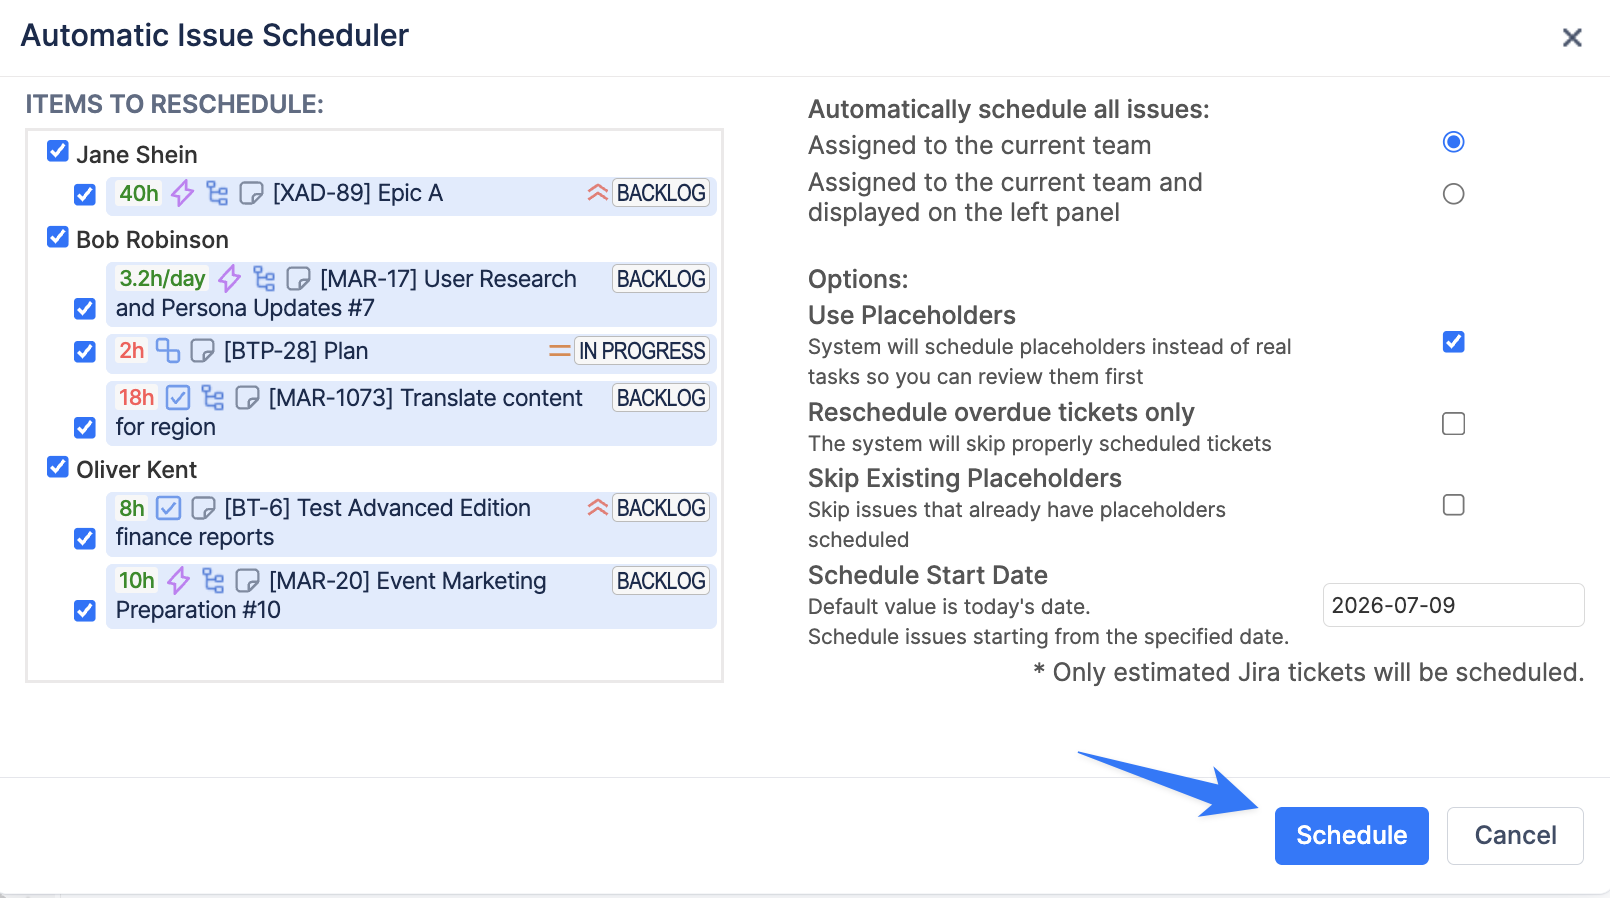Click the IN PROGRESS status badge
The height and width of the screenshot is (898, 1610).
click(642, 351)
